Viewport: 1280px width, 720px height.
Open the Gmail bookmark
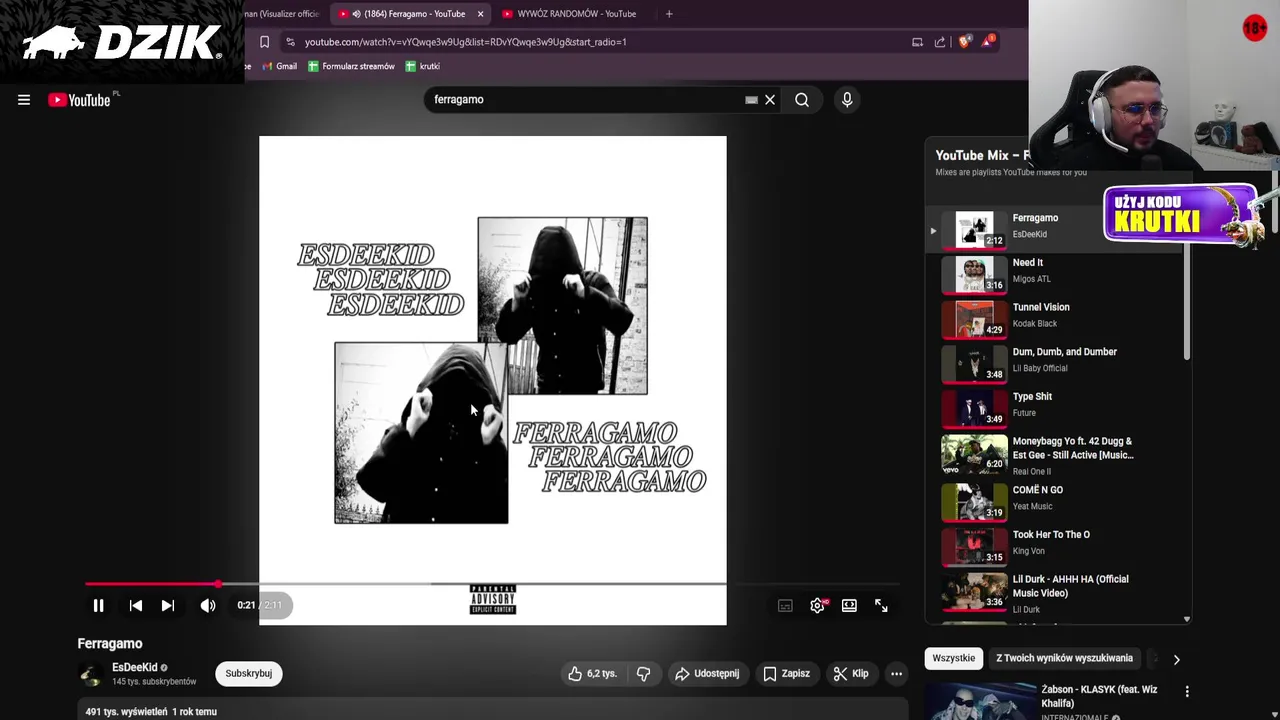279,66
